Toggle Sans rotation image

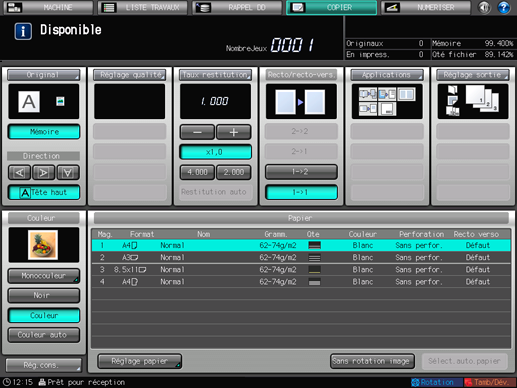coord(372,361)
